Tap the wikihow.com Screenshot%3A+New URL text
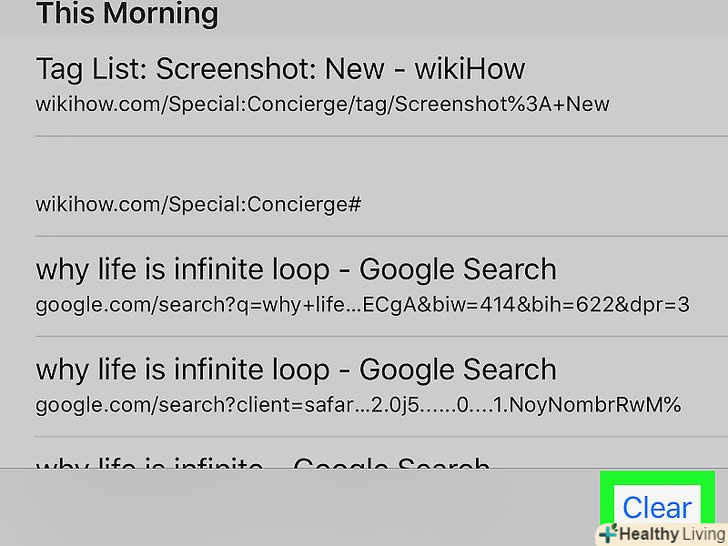Screen dimensions: 728x546 322,104
